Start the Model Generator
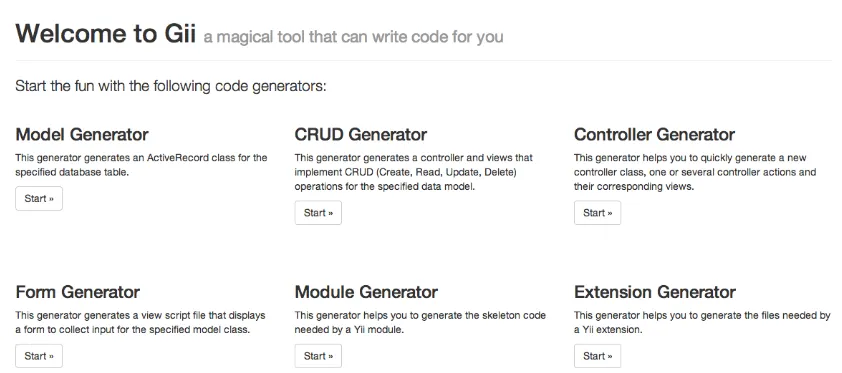This screenshot has width=842, height=373. (39, 199)
